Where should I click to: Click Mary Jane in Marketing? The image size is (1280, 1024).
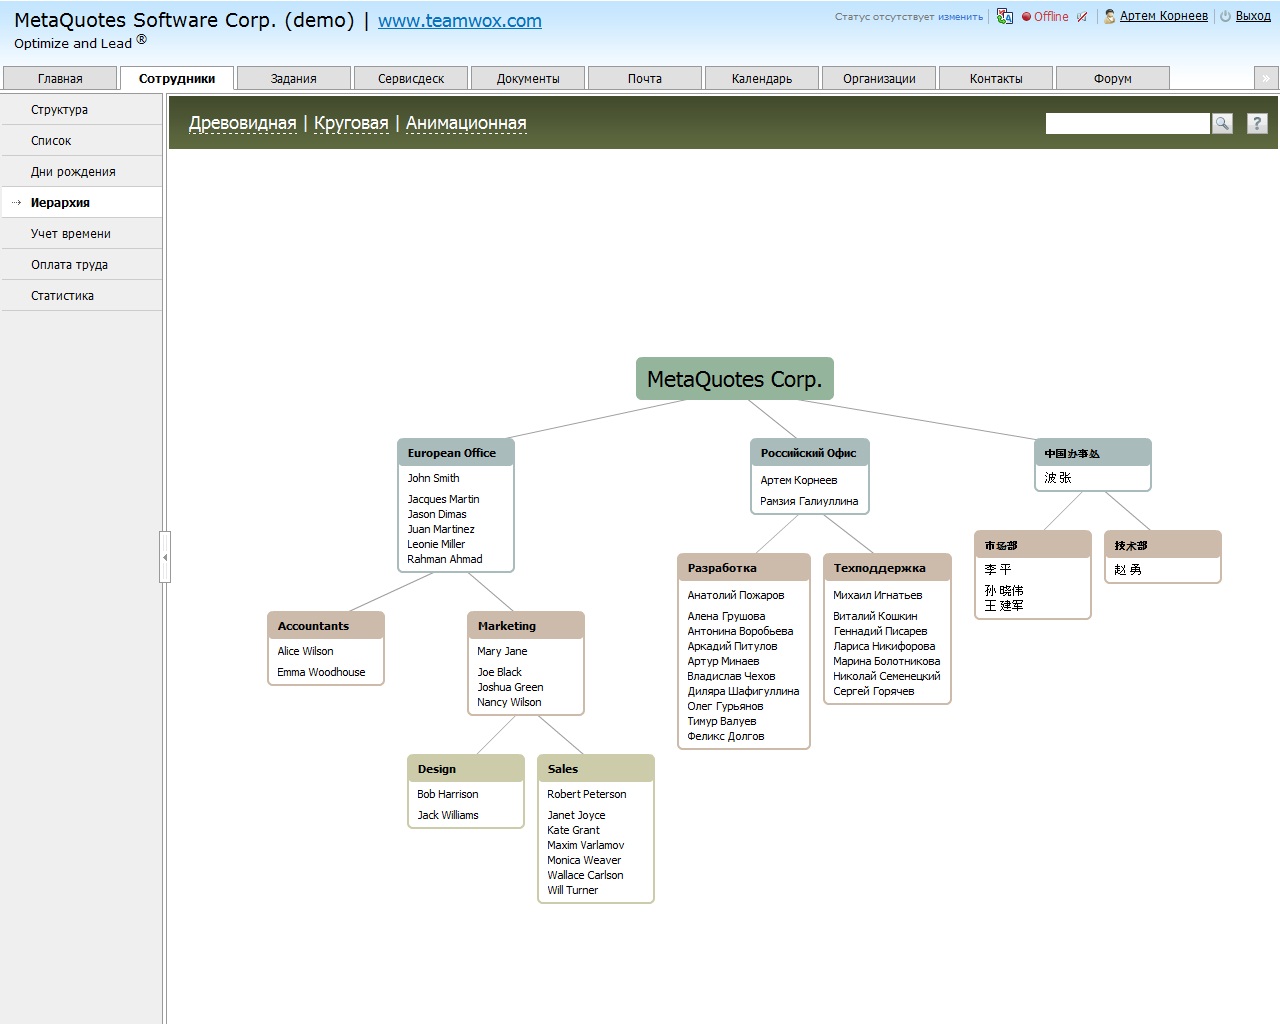[x=502, y=651]
